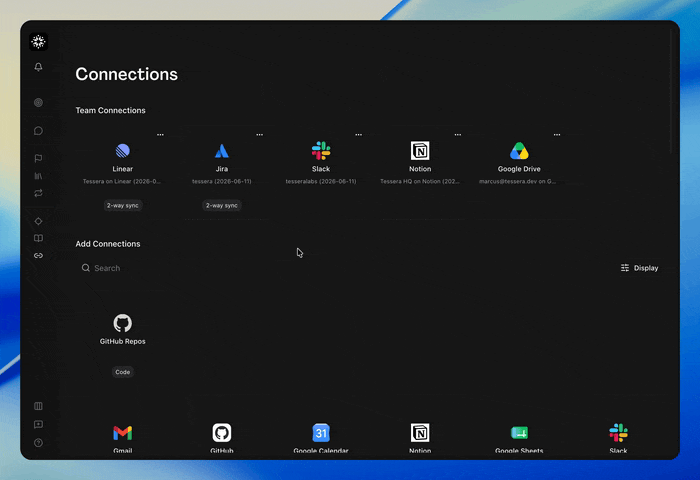Open the chat bubble icon in sidebar
This screenshot has width=700, height=480.
tap(38, 130)
